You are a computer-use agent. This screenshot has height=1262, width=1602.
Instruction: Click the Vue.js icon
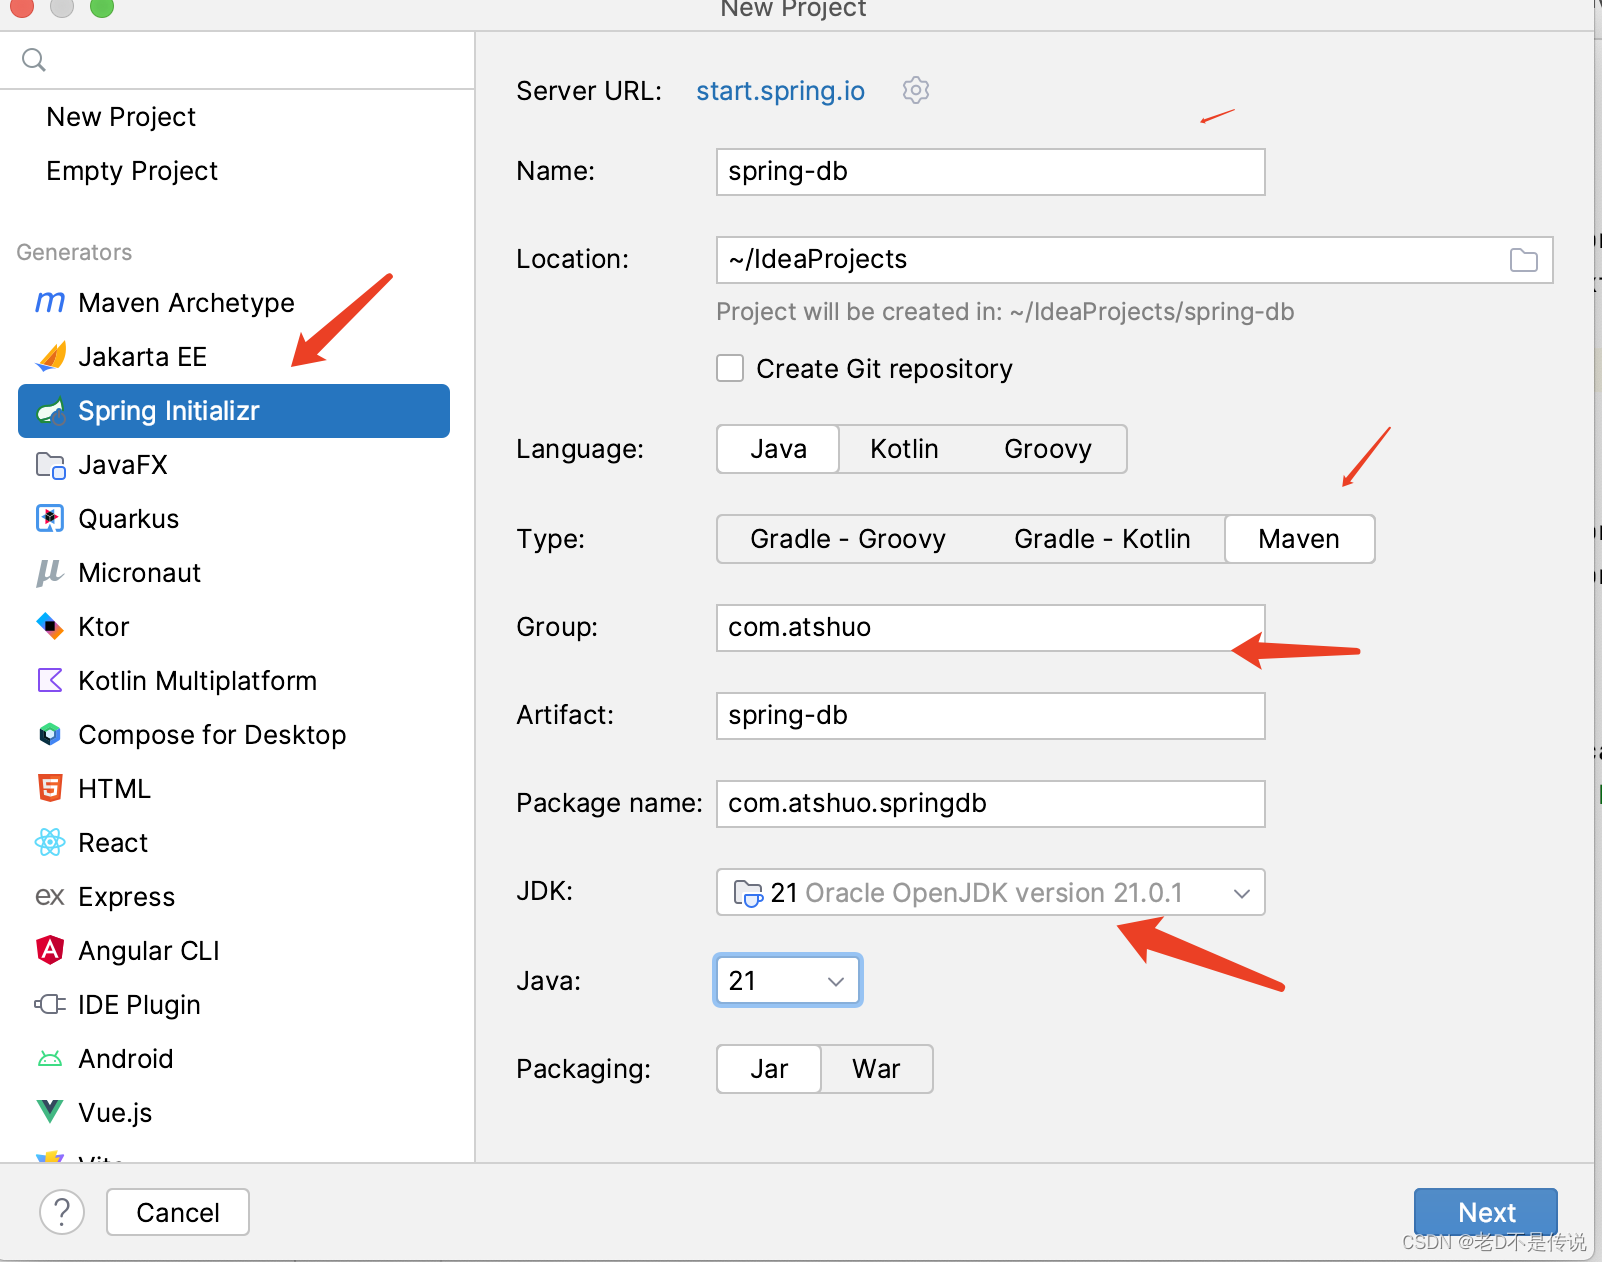click(x=50, y=1111)
